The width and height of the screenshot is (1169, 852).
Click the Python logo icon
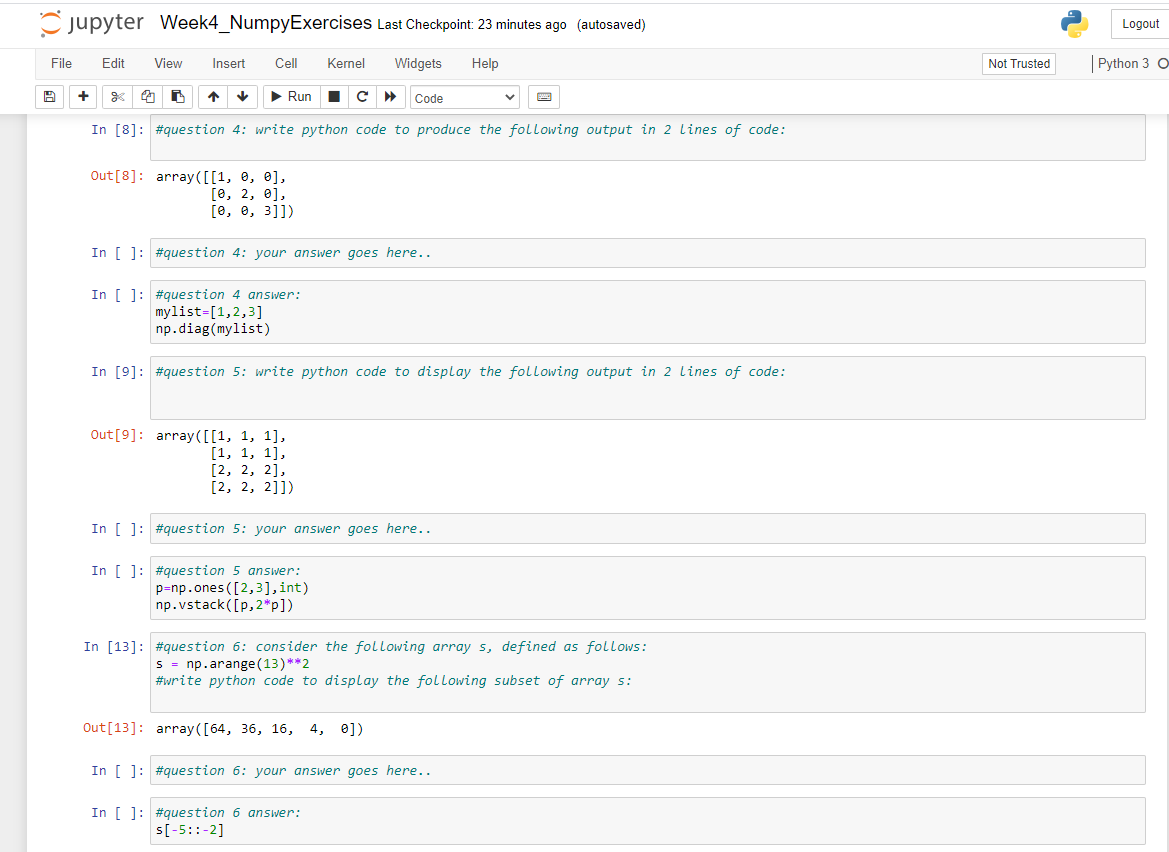tap(1074, 24)
